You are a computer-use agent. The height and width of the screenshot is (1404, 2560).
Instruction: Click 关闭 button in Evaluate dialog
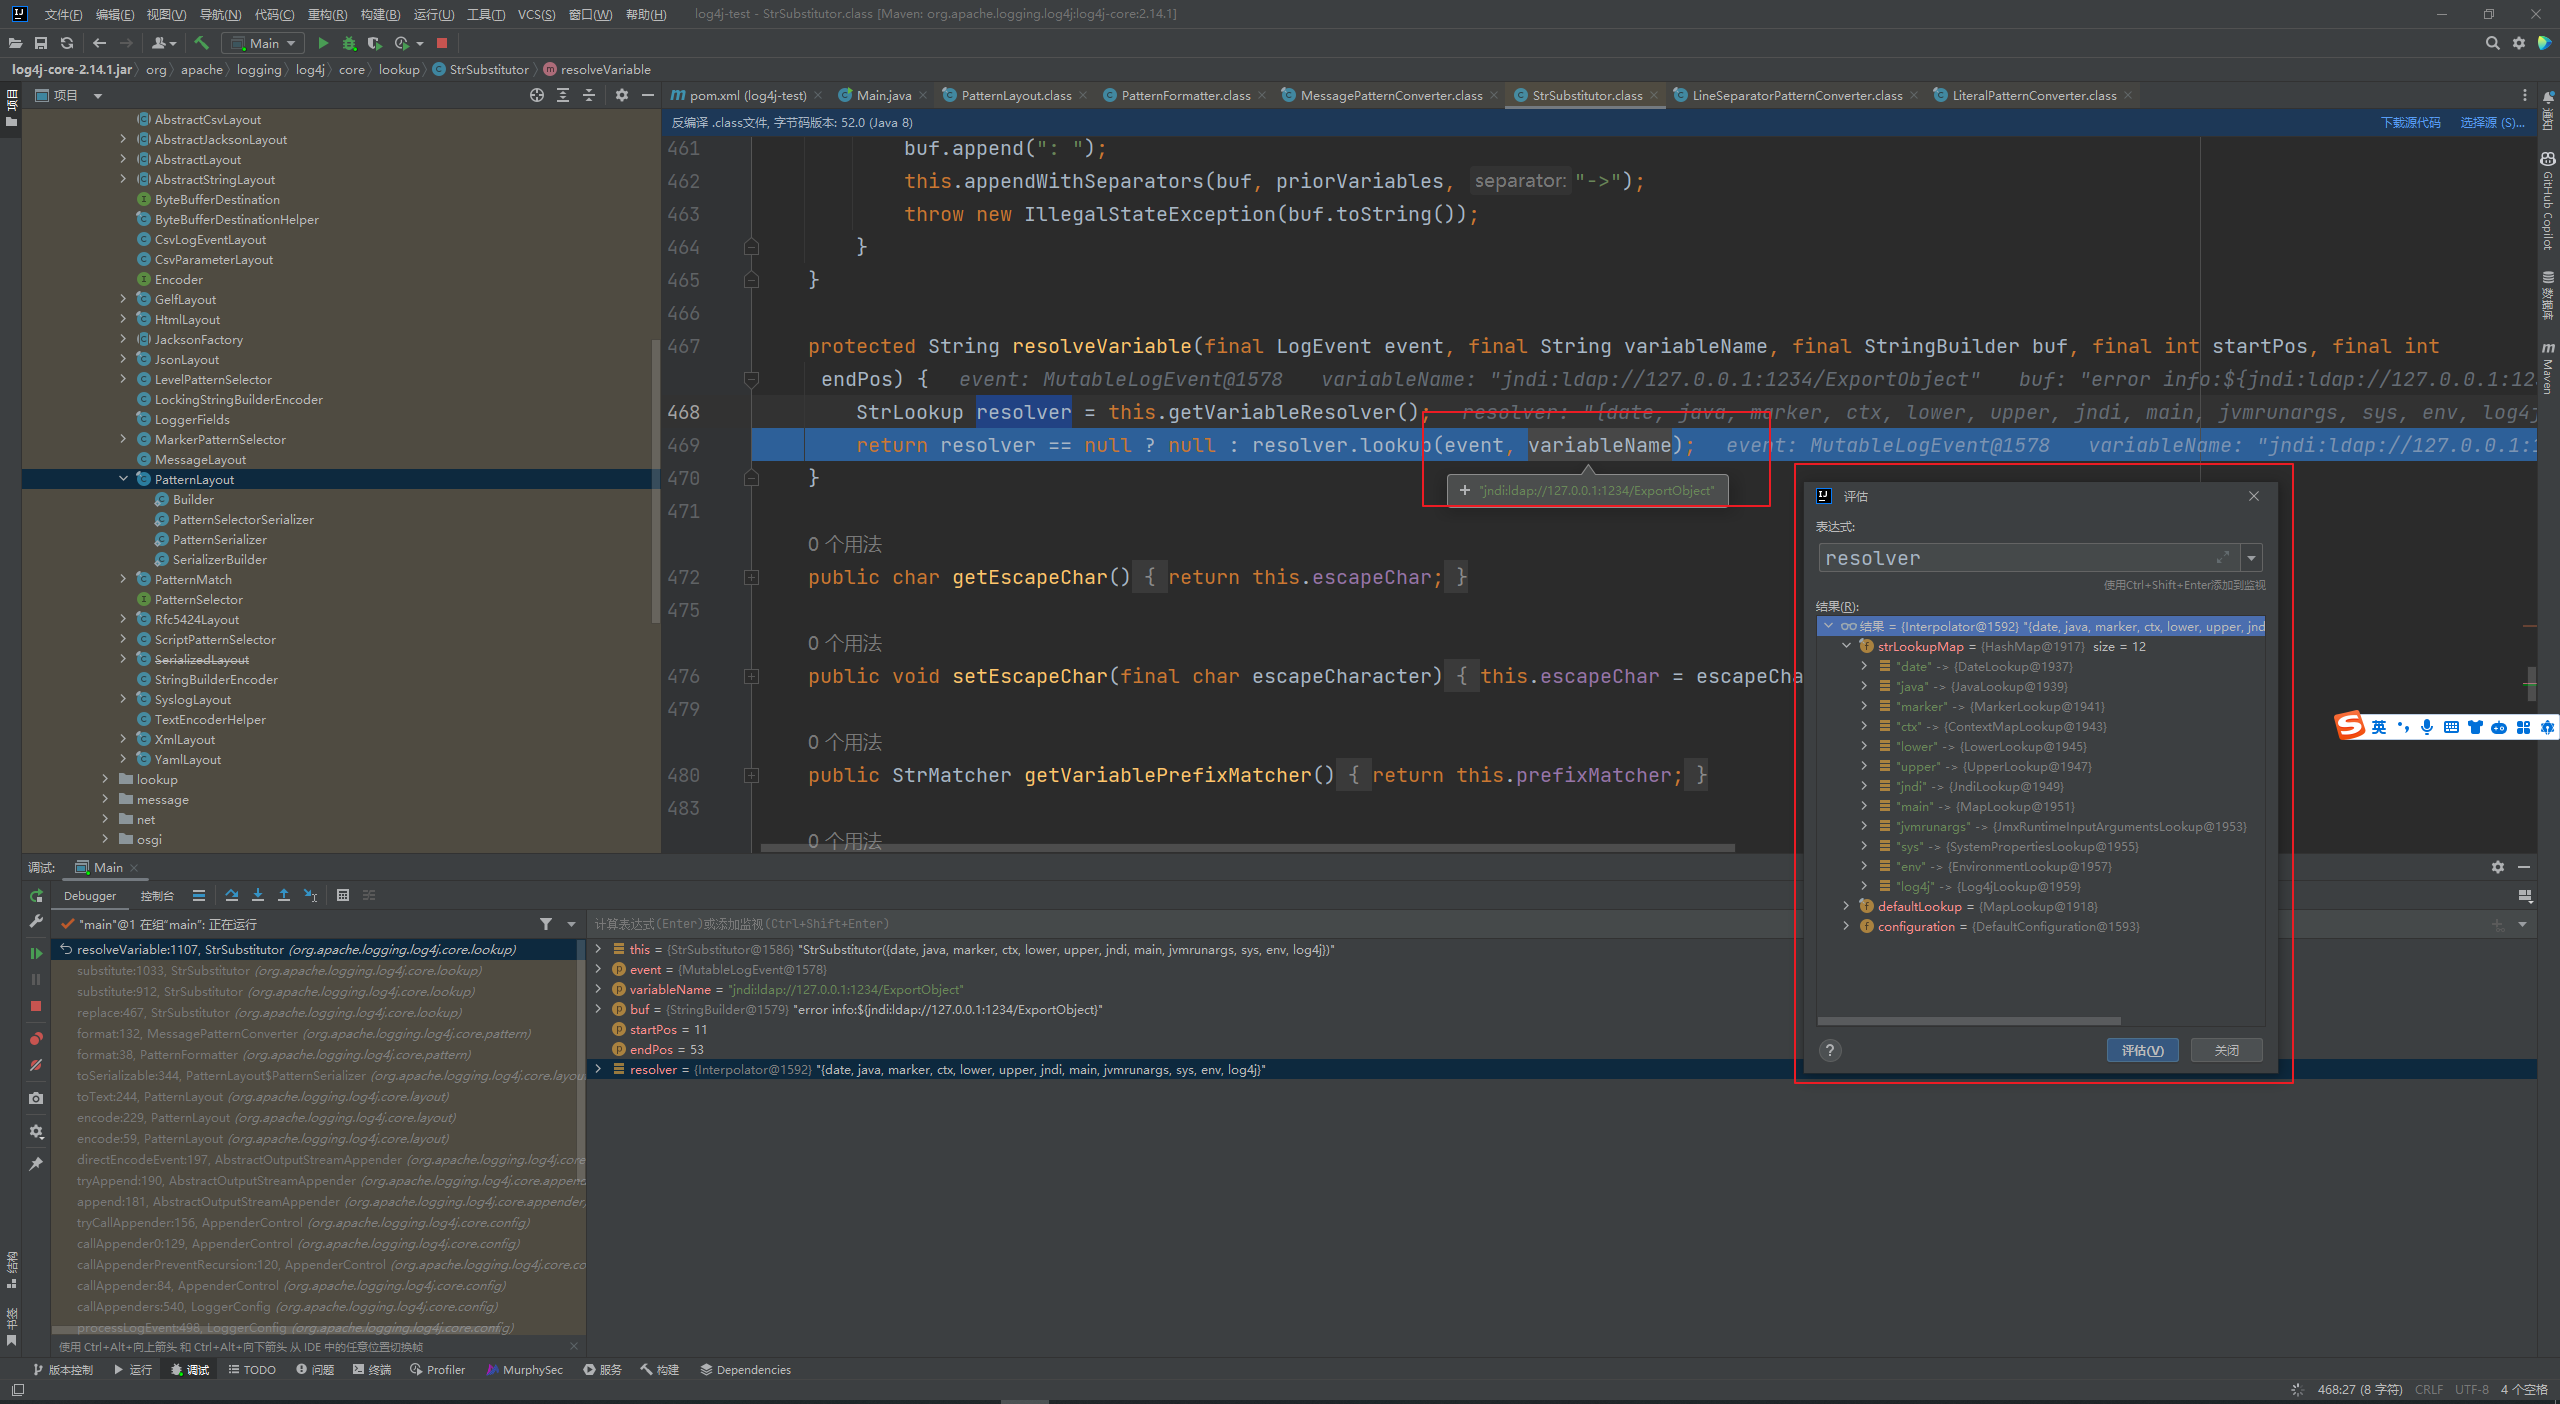[x=2226, y=1050]
